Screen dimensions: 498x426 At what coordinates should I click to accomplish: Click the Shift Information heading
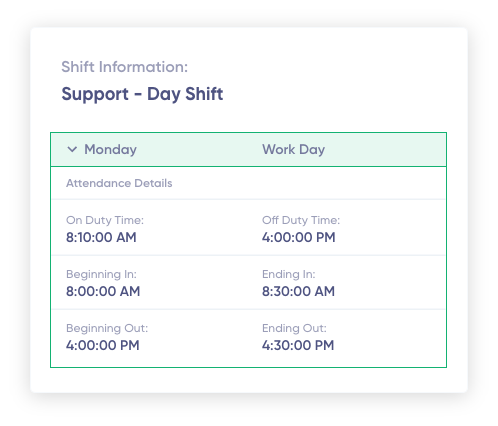point(124,67)
